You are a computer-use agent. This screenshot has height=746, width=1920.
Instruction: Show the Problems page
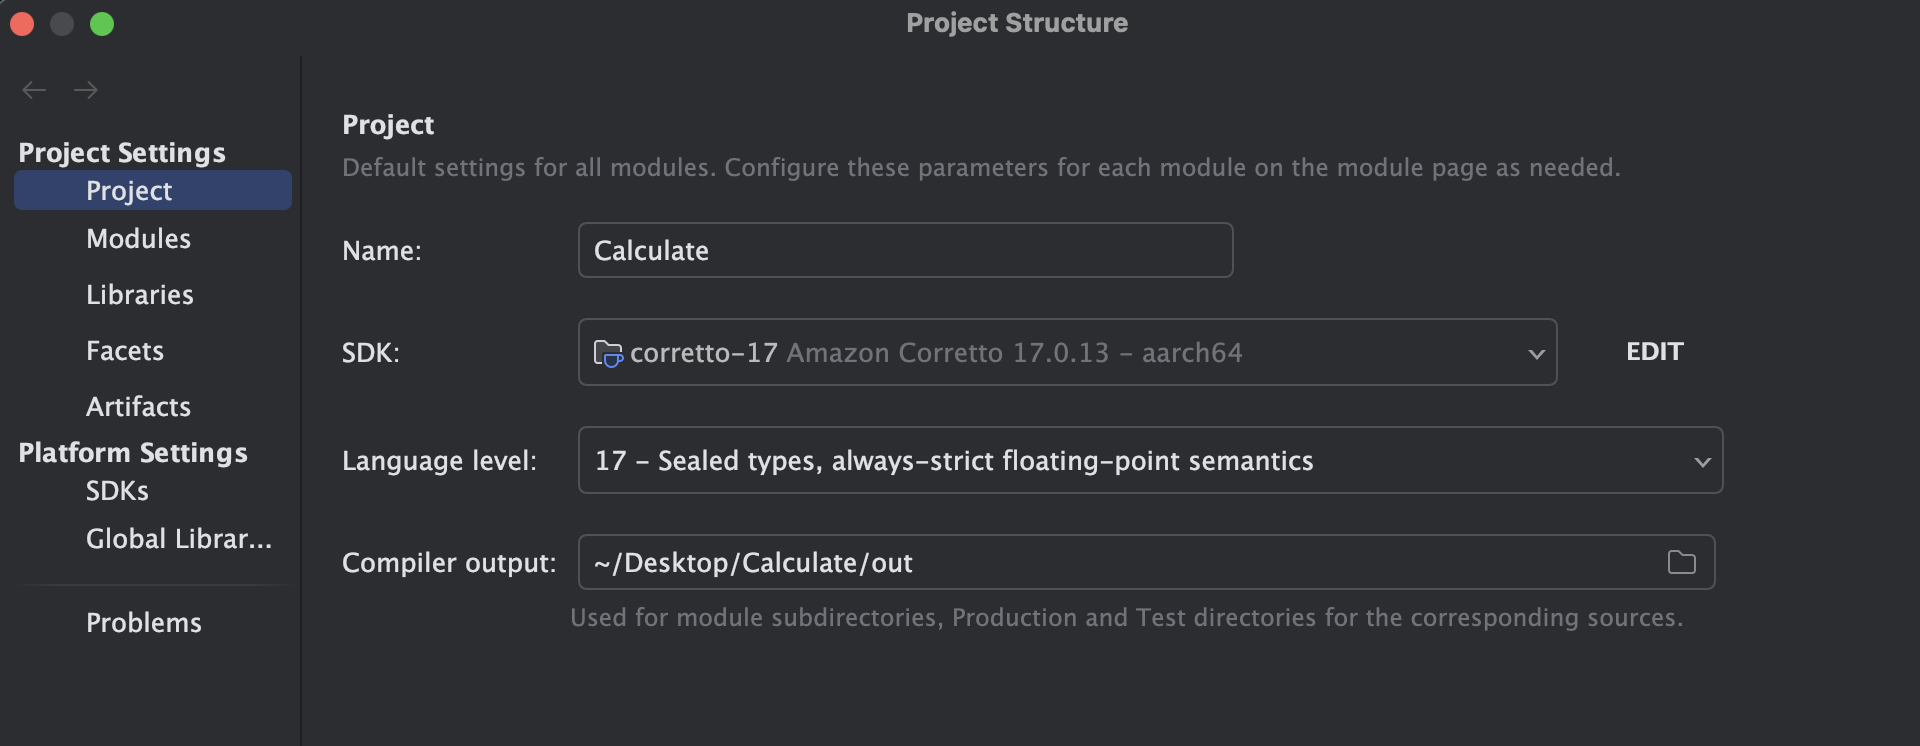click(144, 623)
